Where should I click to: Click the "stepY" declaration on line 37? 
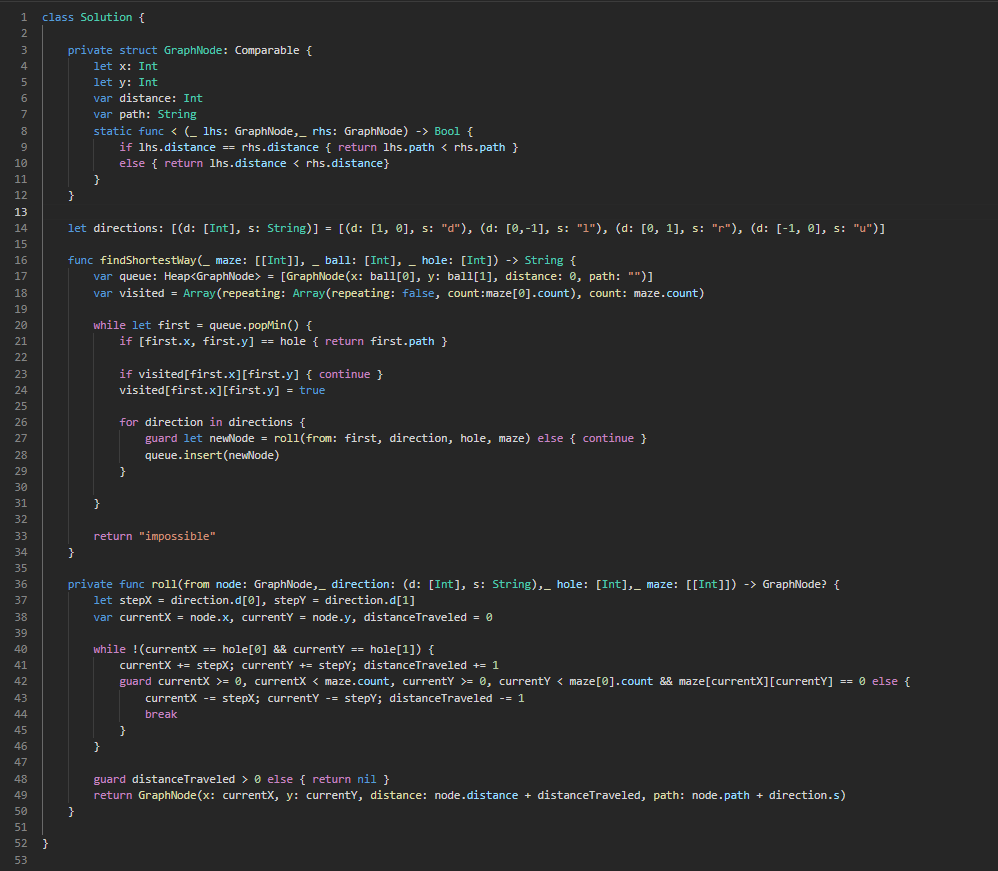pos(290,600)
